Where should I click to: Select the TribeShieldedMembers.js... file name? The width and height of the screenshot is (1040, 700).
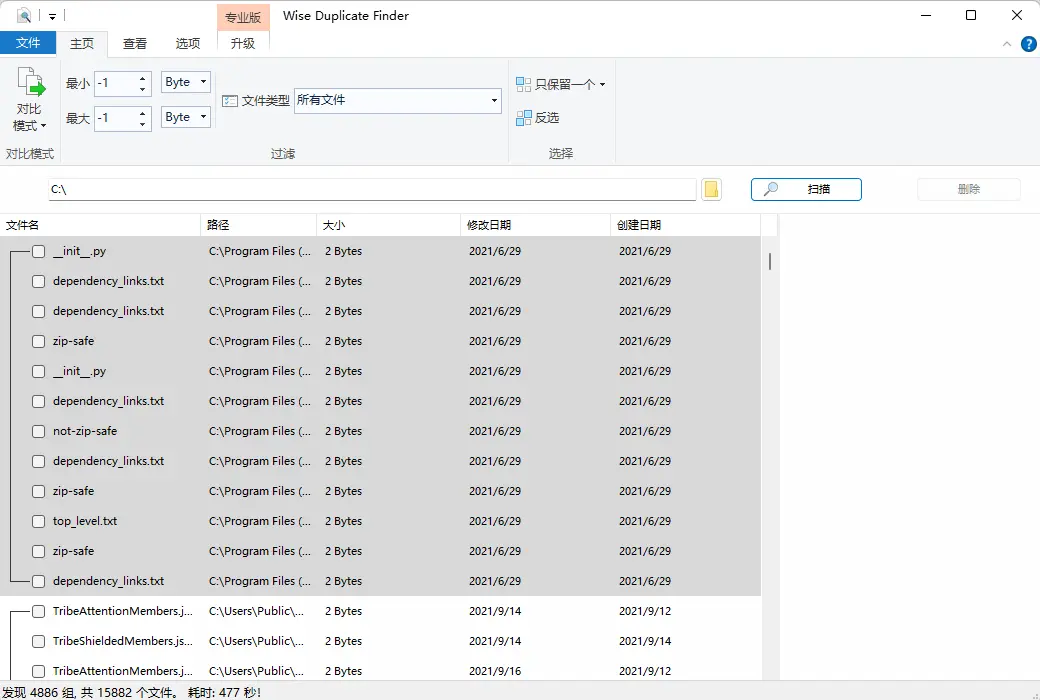click(123, 641)
